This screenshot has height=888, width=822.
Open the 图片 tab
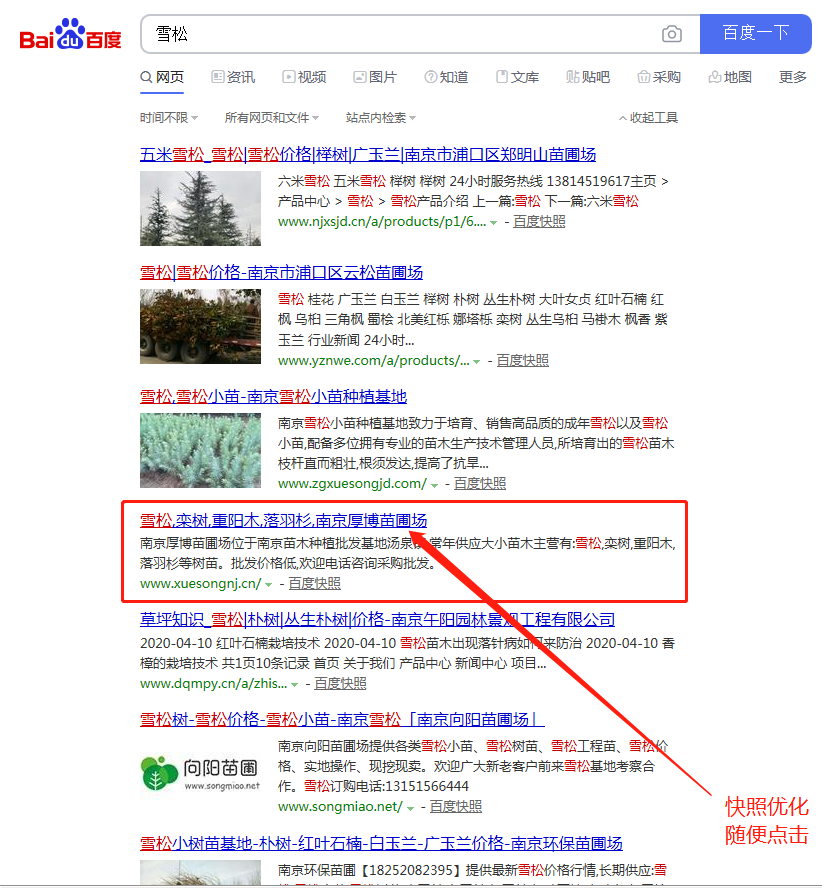pos(375,77)
